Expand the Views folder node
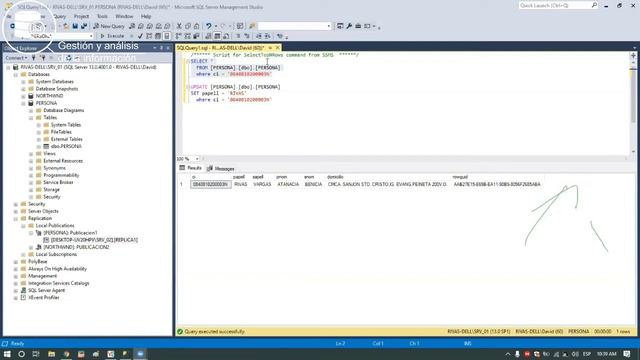Image resolution: width=640 pixels, height=360 pixels. [x=31, y=153]
